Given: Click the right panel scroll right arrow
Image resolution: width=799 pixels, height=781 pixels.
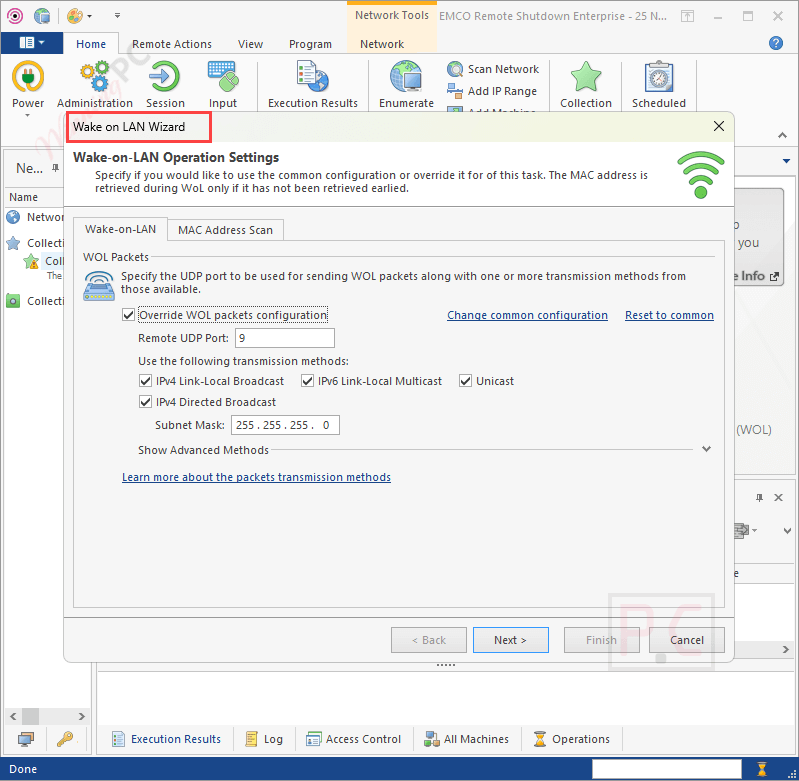Looking at the screenshot, I should [785, 650].
